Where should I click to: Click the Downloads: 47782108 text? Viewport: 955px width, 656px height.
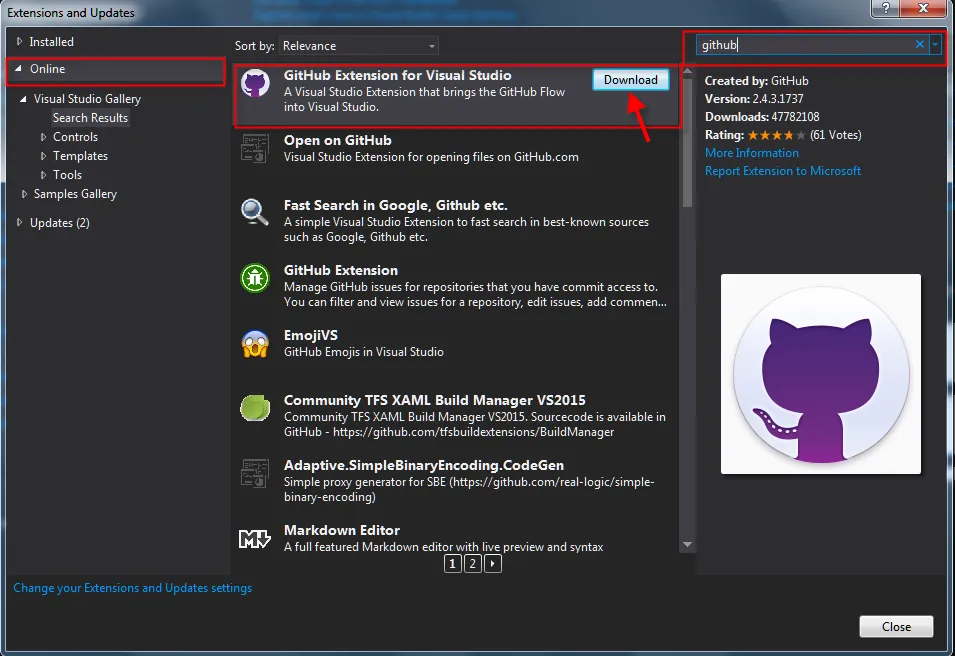(762, 117)
